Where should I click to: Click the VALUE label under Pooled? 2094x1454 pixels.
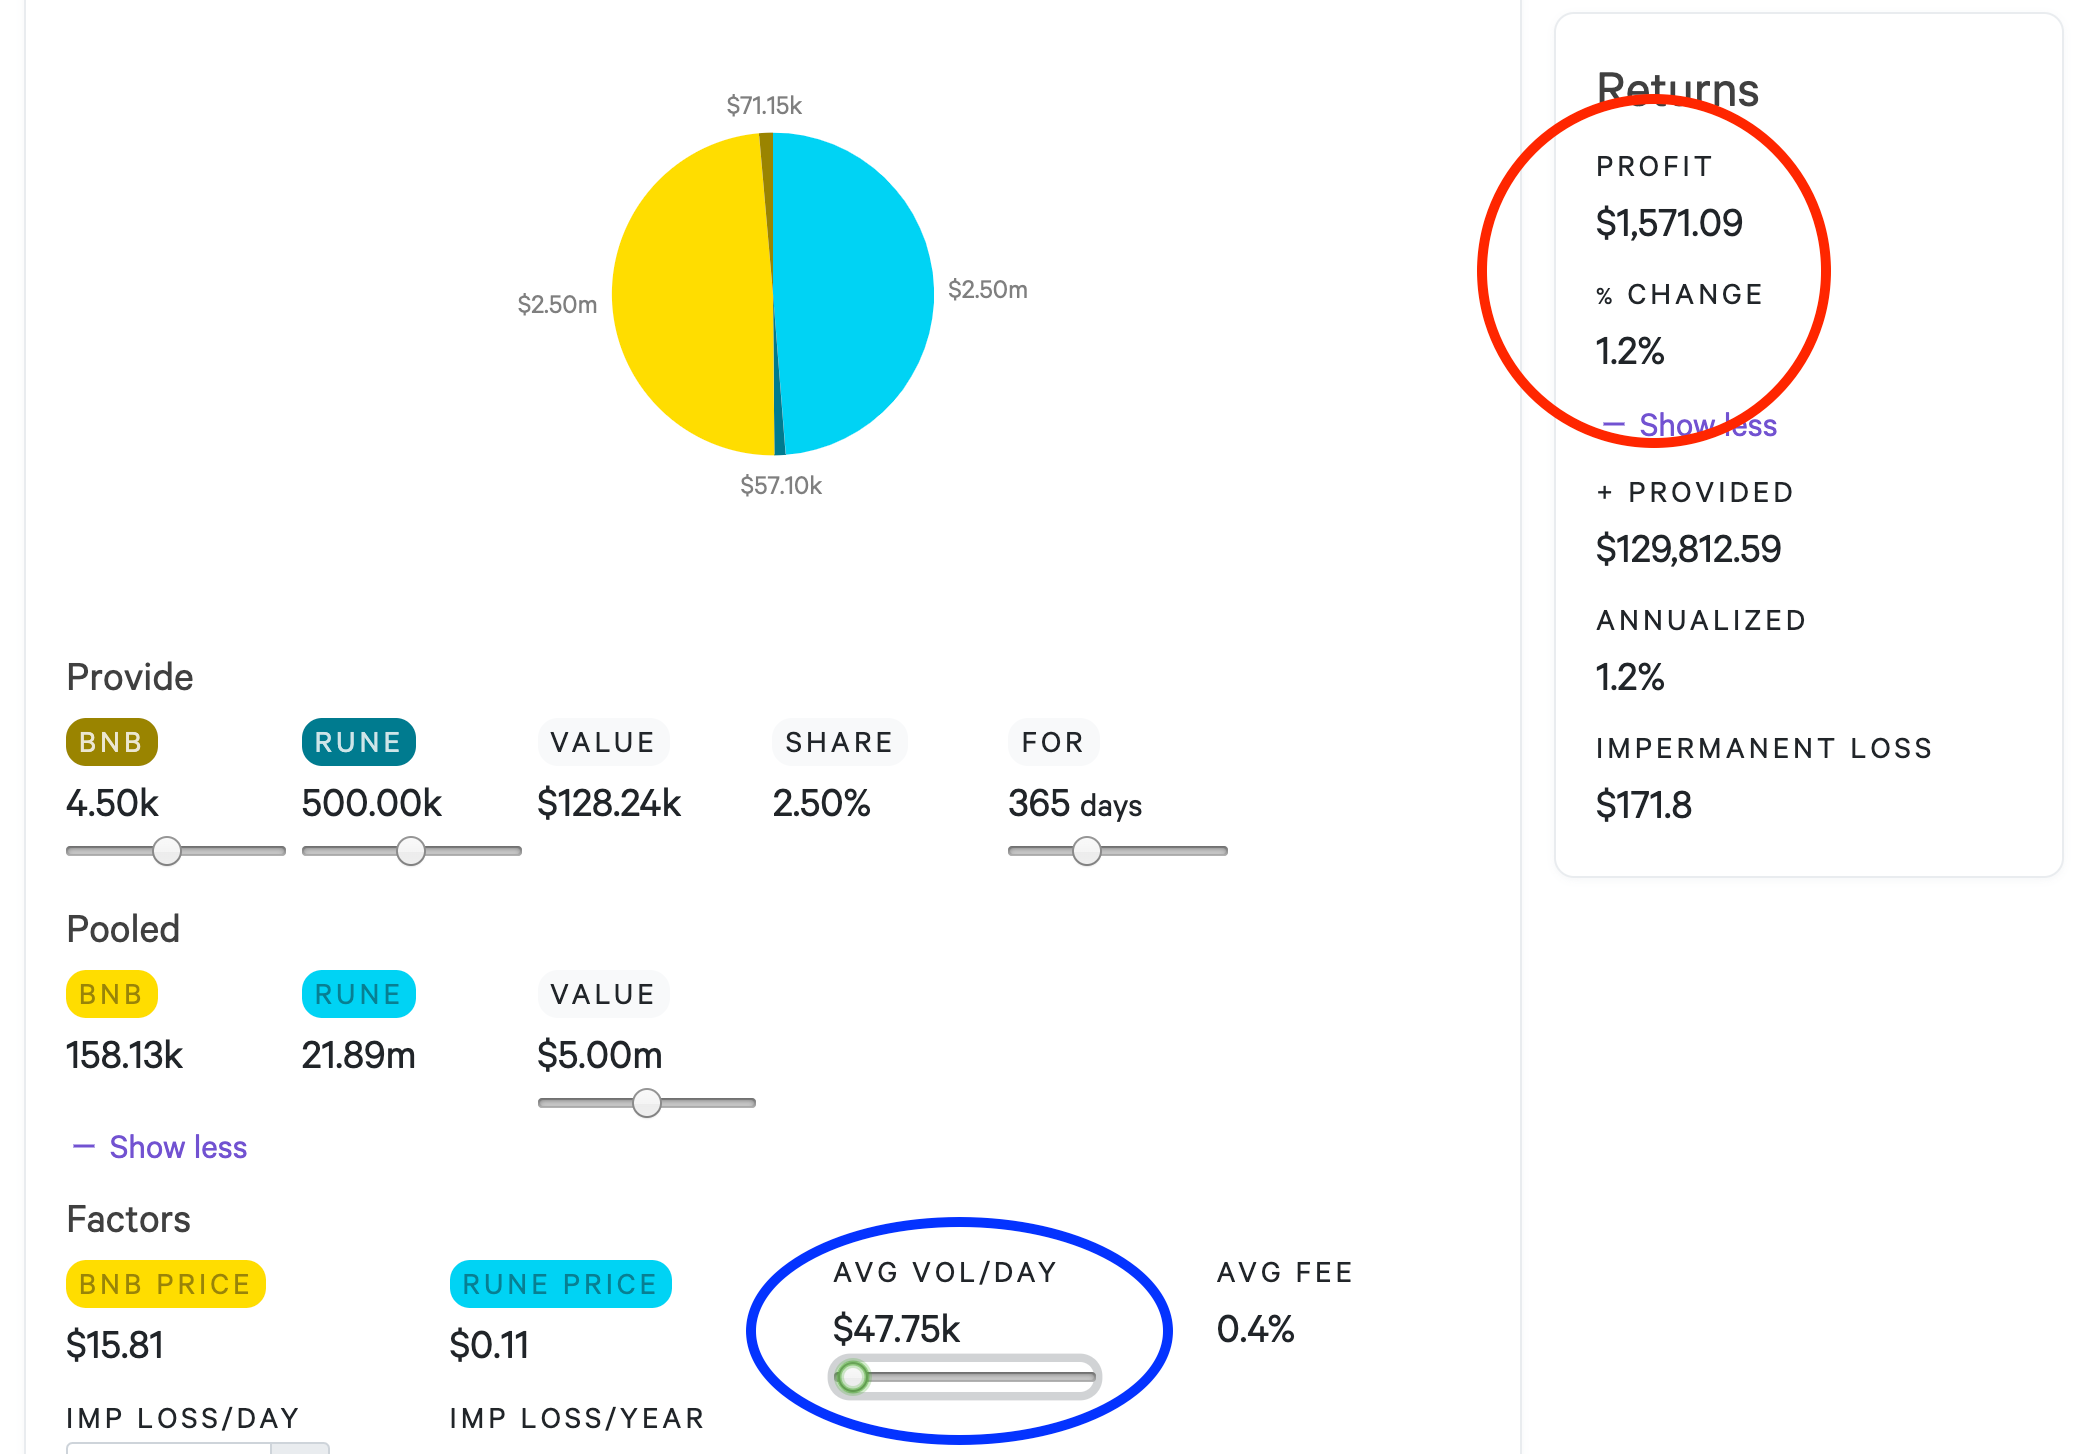603,994
